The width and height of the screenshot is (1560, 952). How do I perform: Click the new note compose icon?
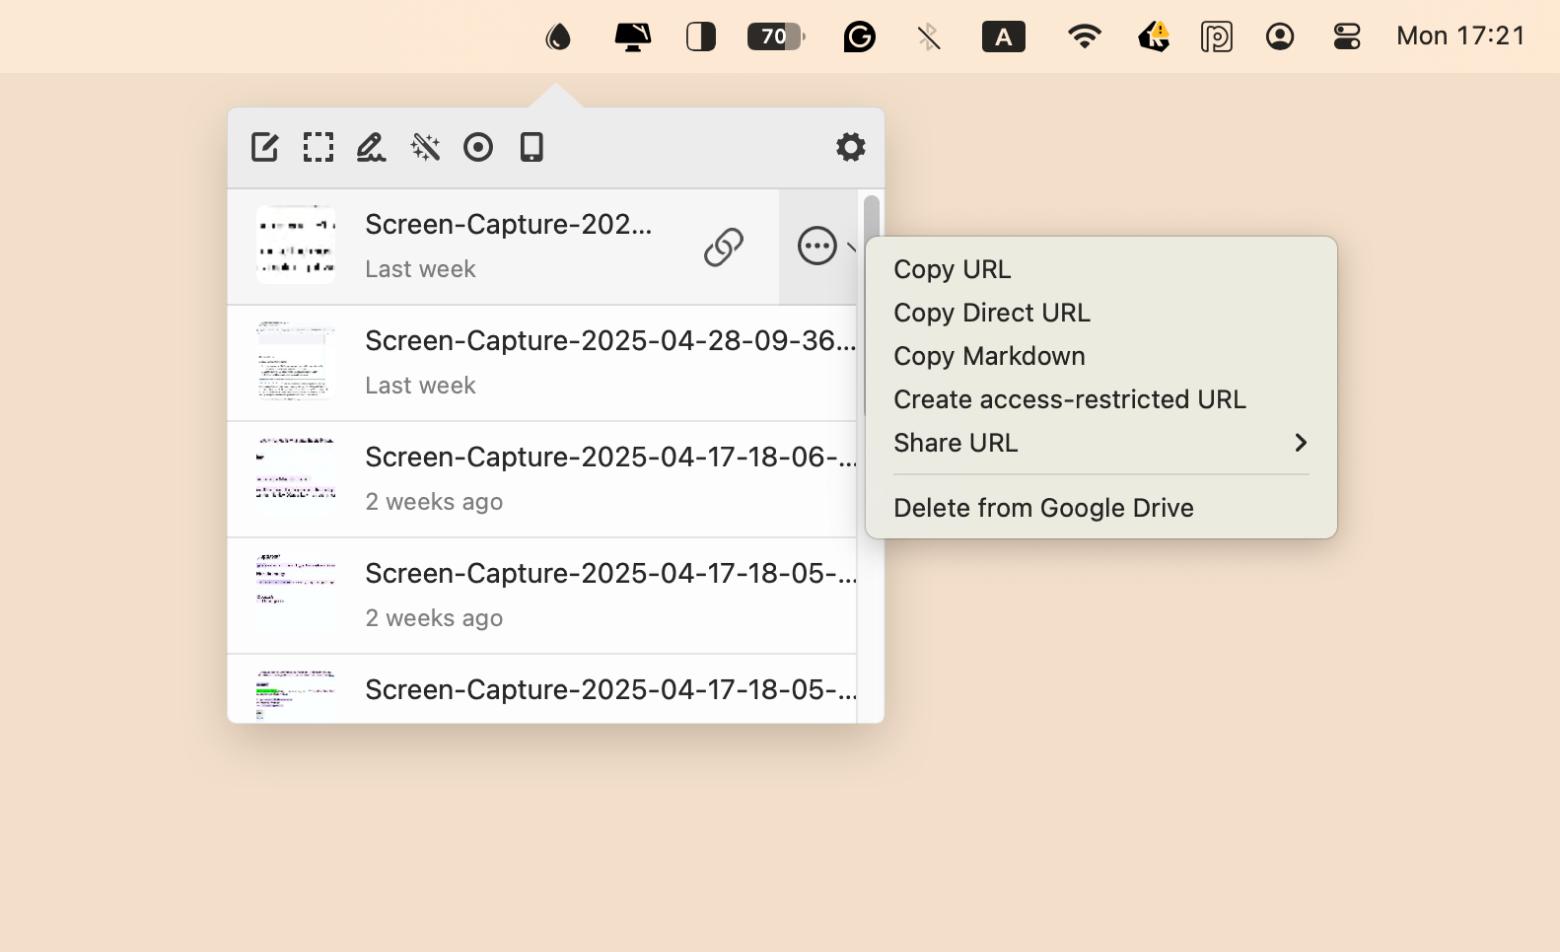264,147
